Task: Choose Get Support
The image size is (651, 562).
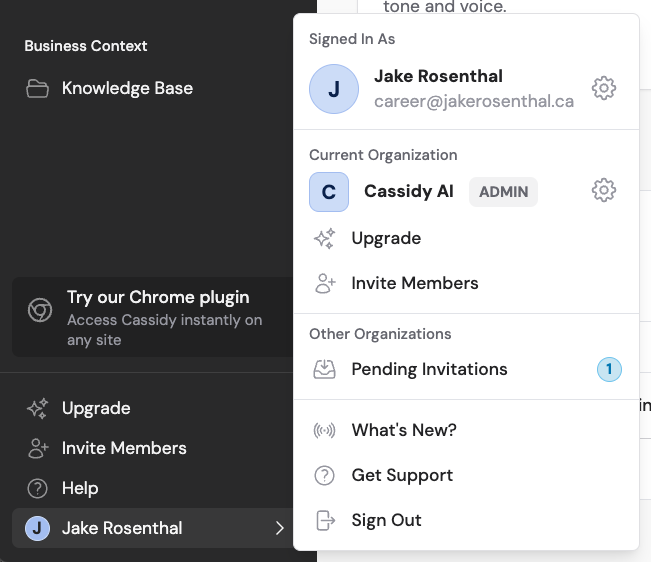Action: pyautogui.click(x=466, y=475)
